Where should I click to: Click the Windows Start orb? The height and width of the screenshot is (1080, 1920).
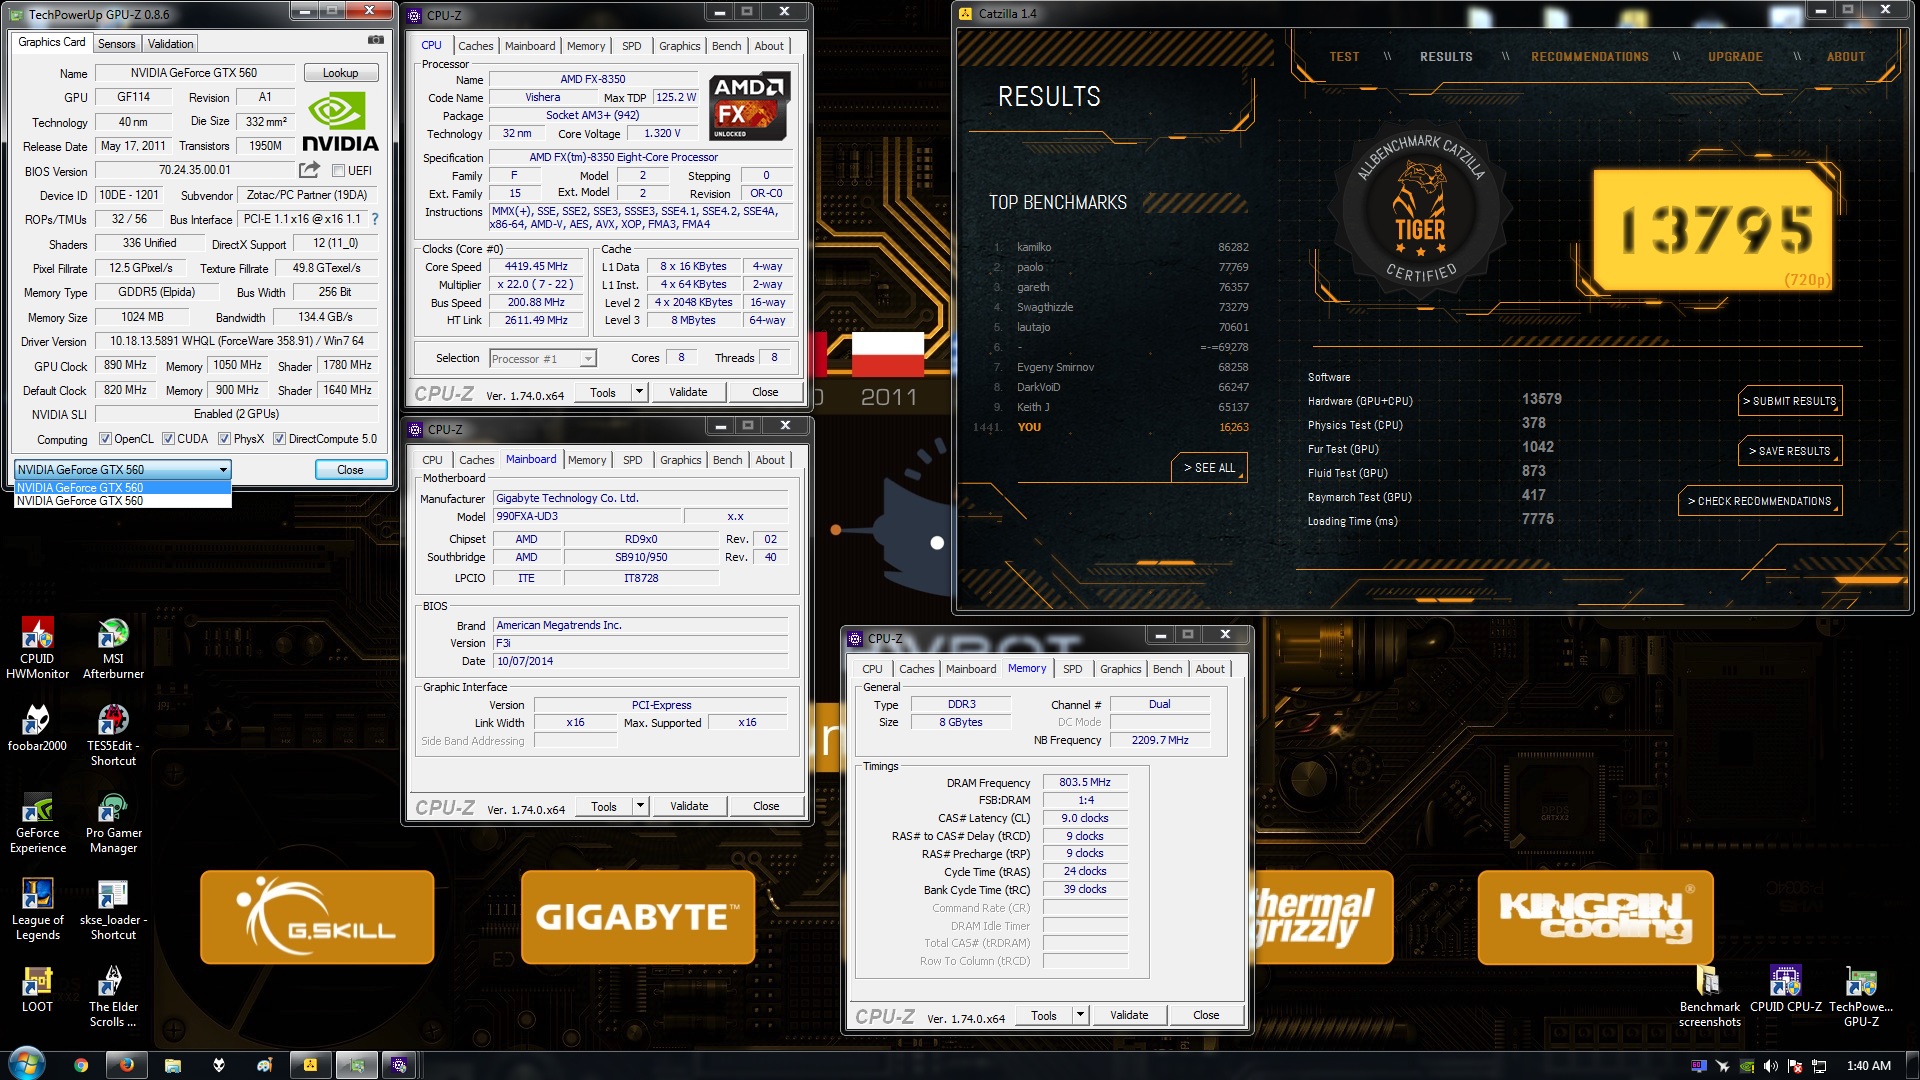pyautogui.click(x=26, y=1064)
